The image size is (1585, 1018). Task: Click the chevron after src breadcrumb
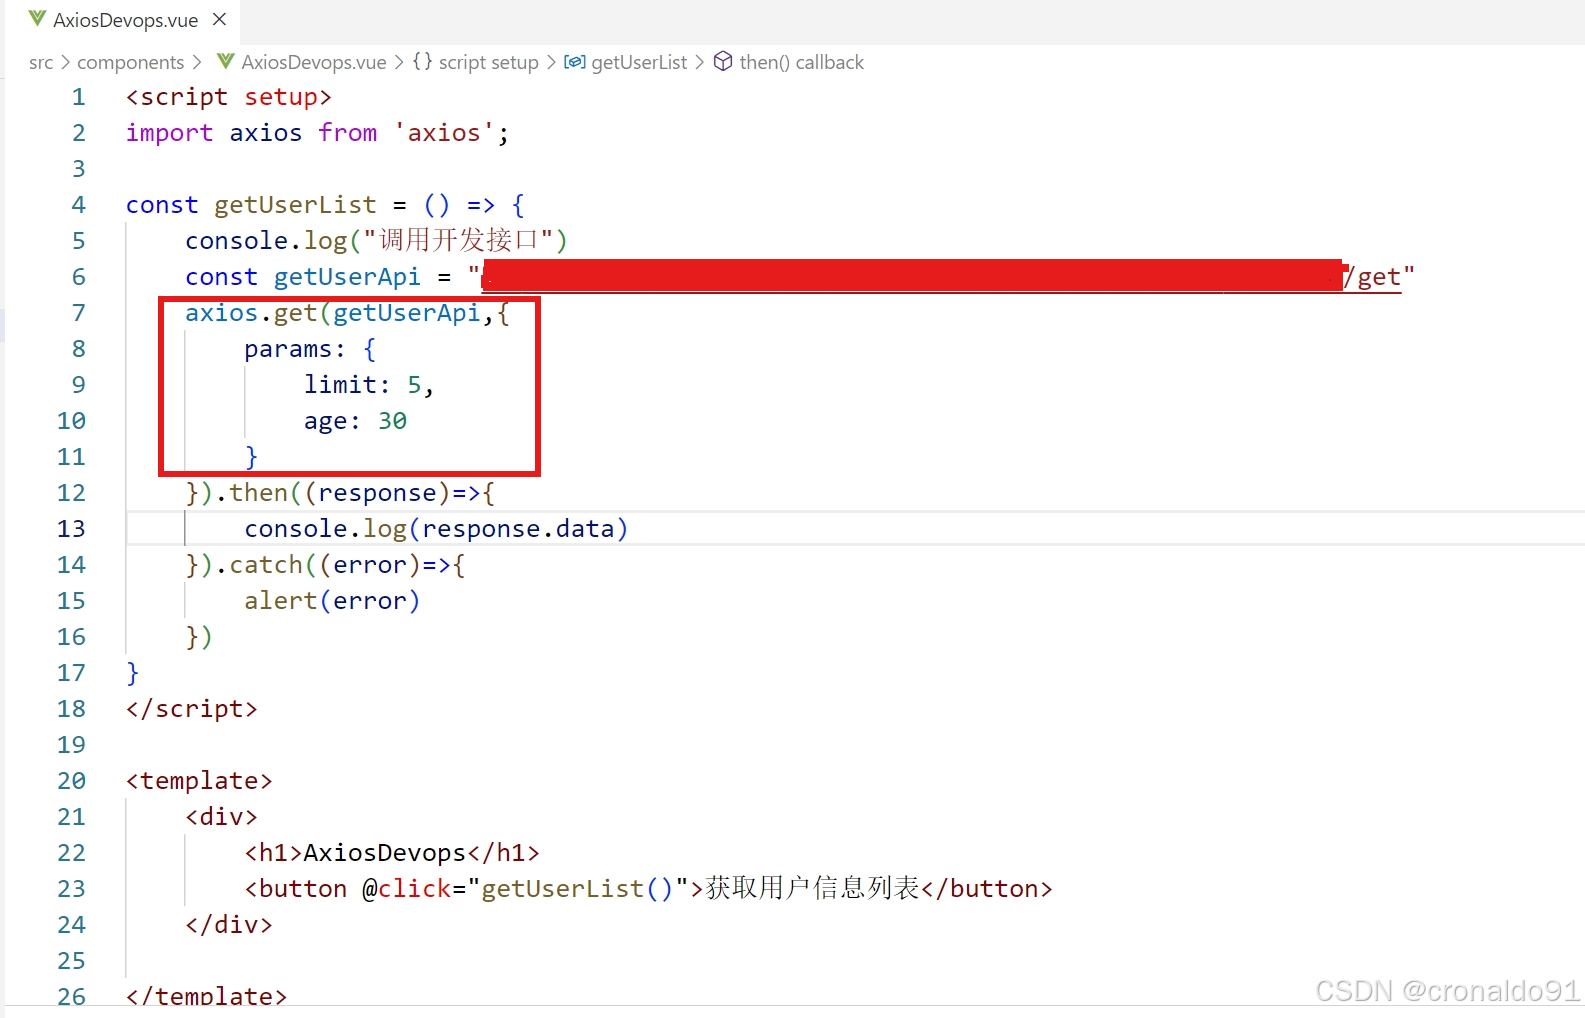point(66,62)
